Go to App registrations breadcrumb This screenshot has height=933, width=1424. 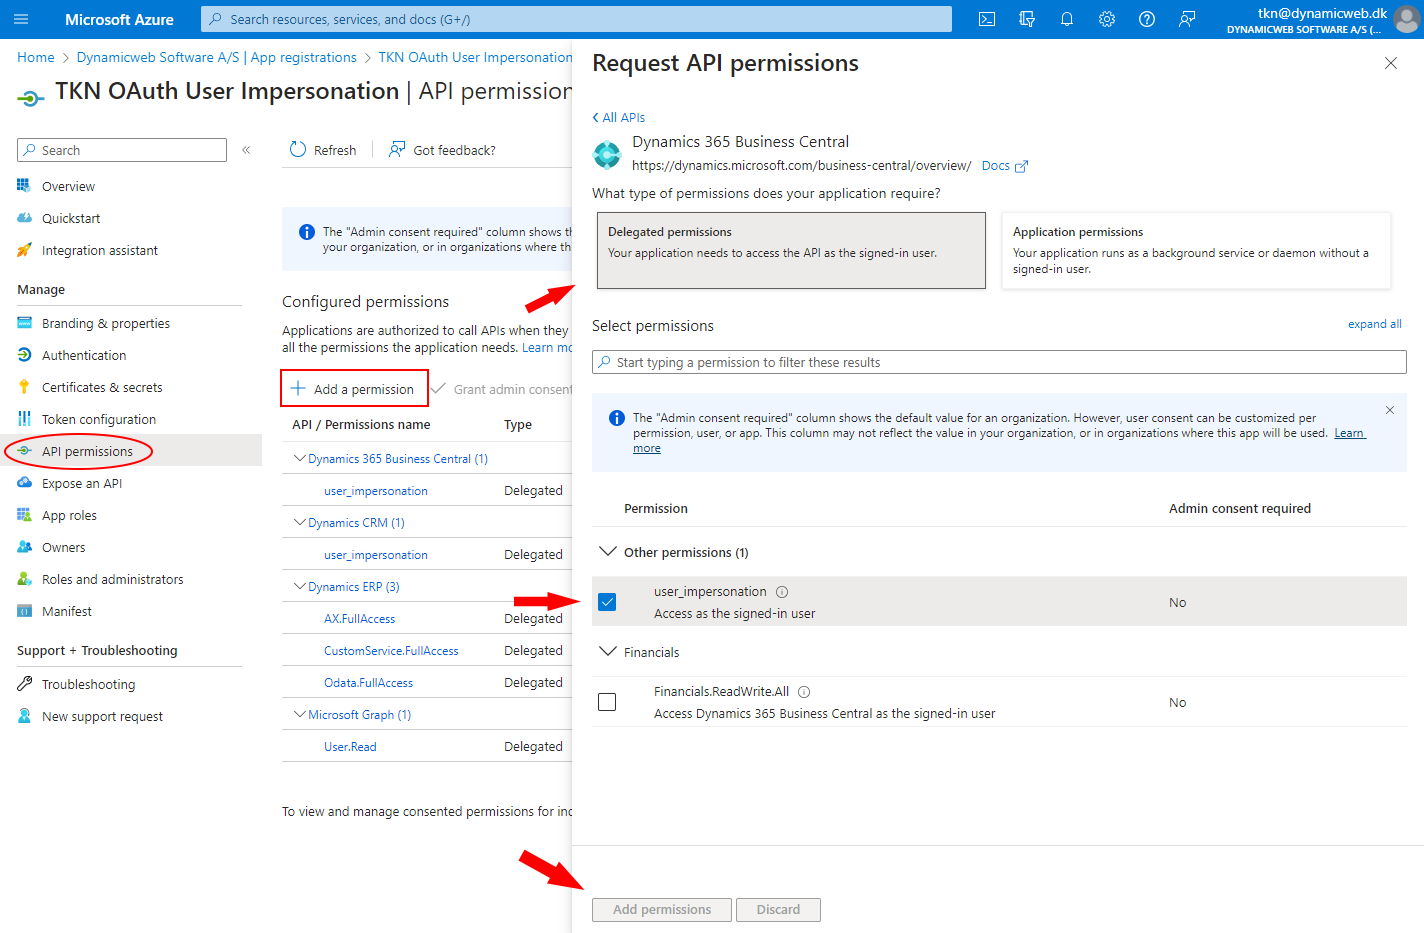tap(217, 57)
